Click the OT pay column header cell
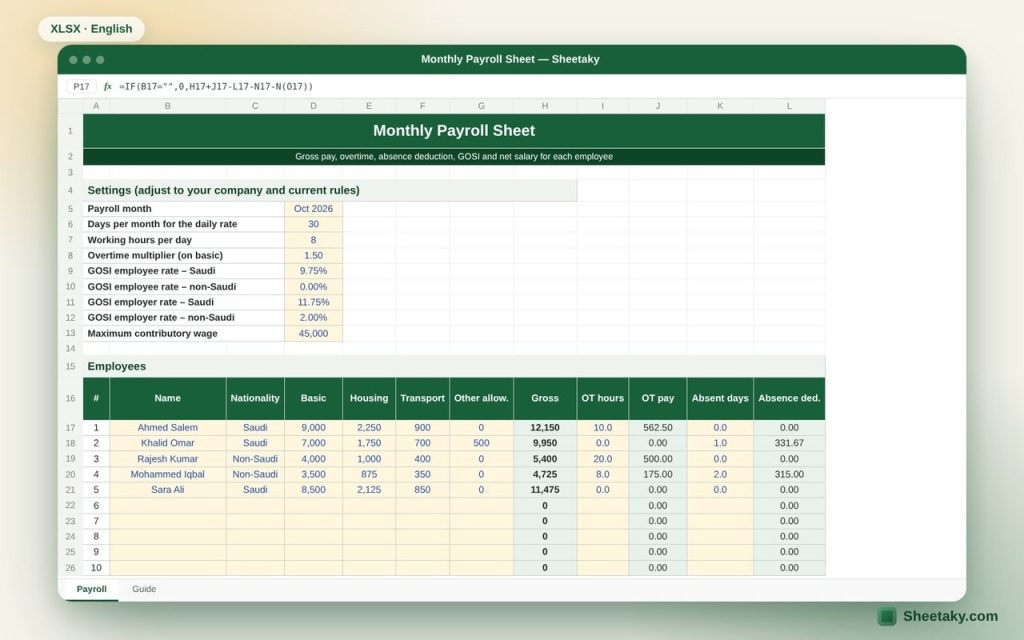1024x640 pixels. pyautogui.click(x=658, y=398)
